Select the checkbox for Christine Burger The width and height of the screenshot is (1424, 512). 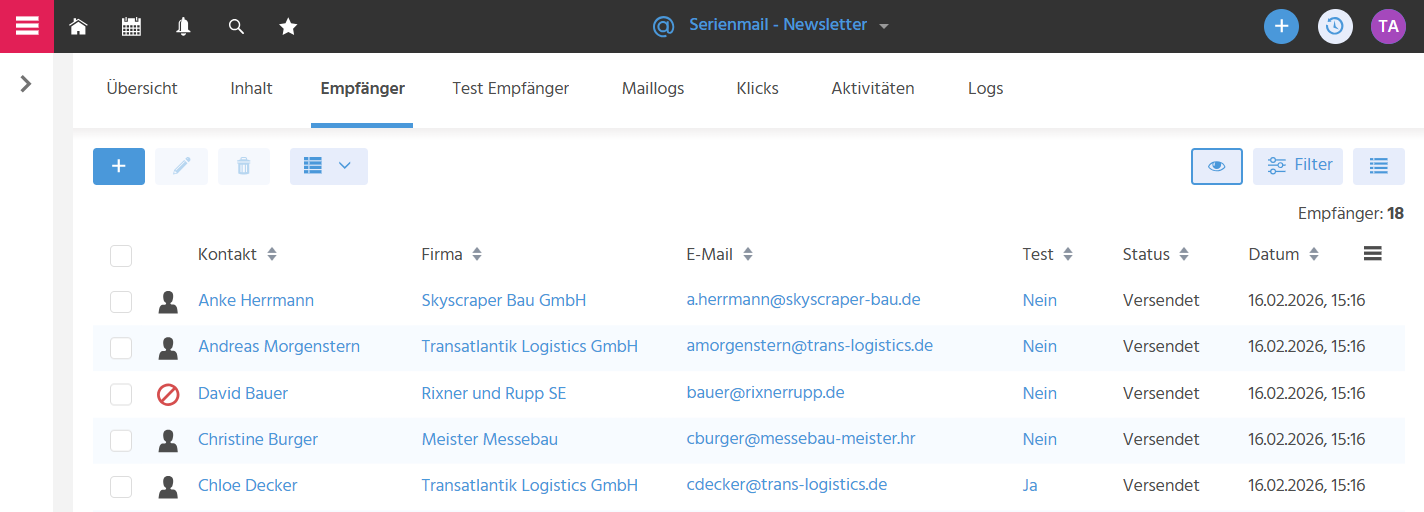click(121, 440)
